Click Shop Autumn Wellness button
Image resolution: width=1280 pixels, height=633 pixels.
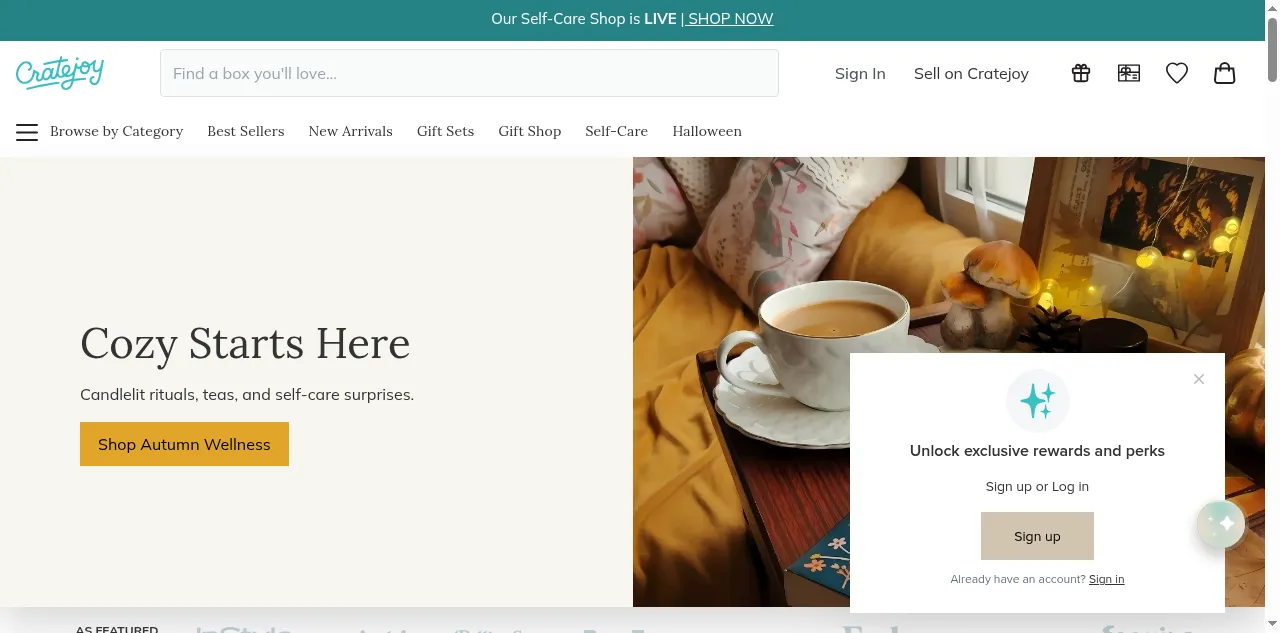(184, 444)
